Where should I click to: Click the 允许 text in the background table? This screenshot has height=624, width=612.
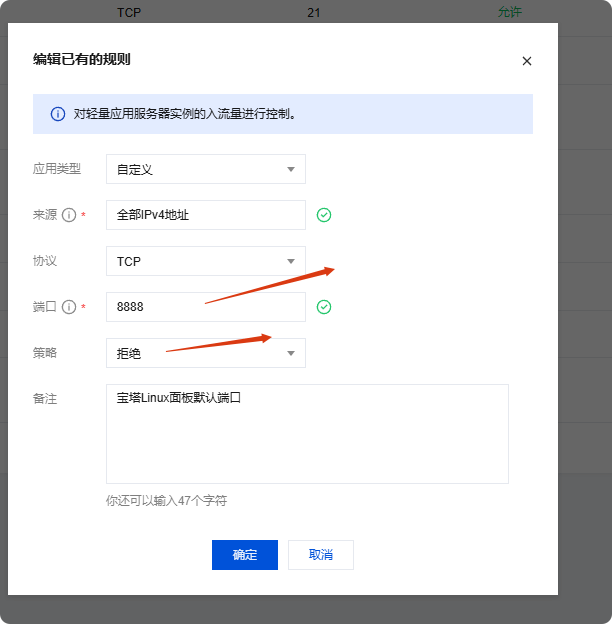(x=510, y=12)
